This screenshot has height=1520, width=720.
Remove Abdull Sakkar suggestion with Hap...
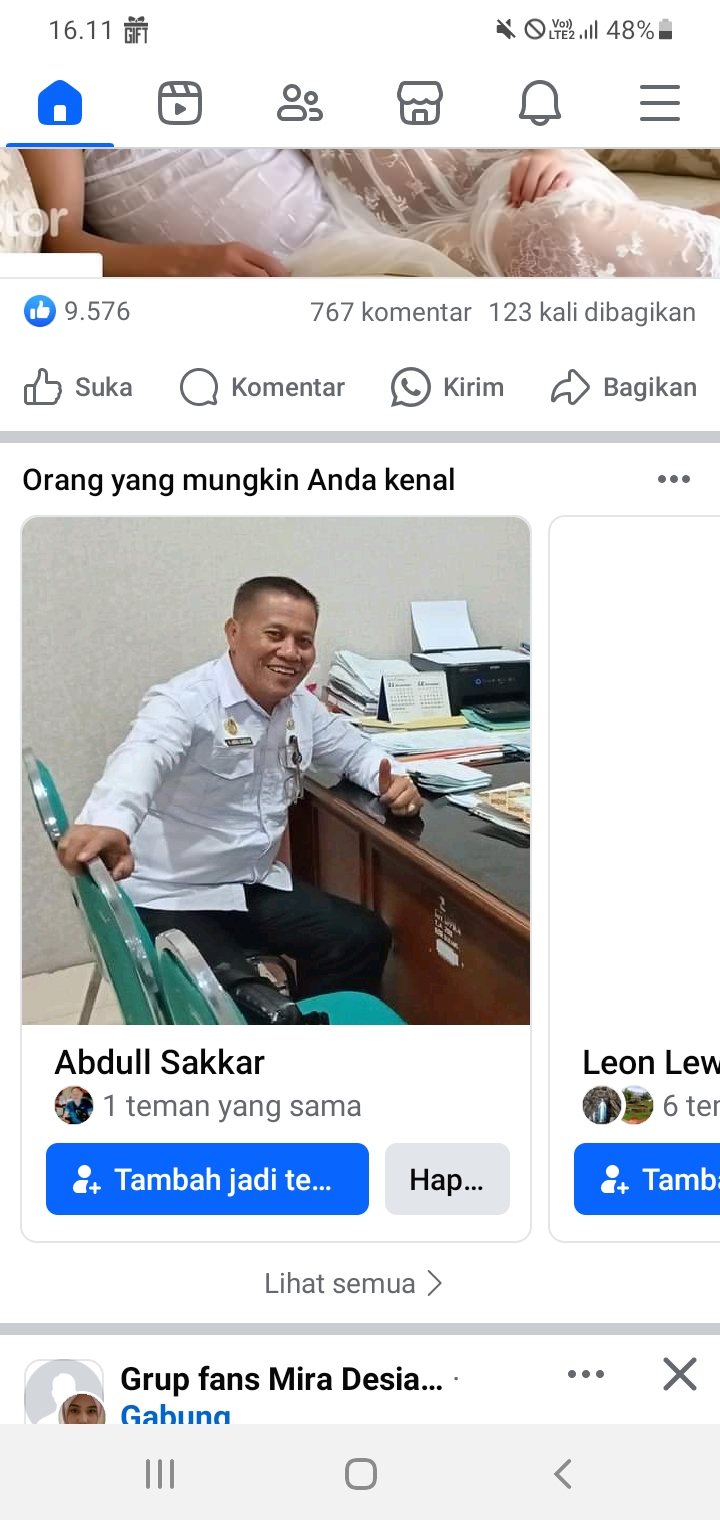[447, 1179]
